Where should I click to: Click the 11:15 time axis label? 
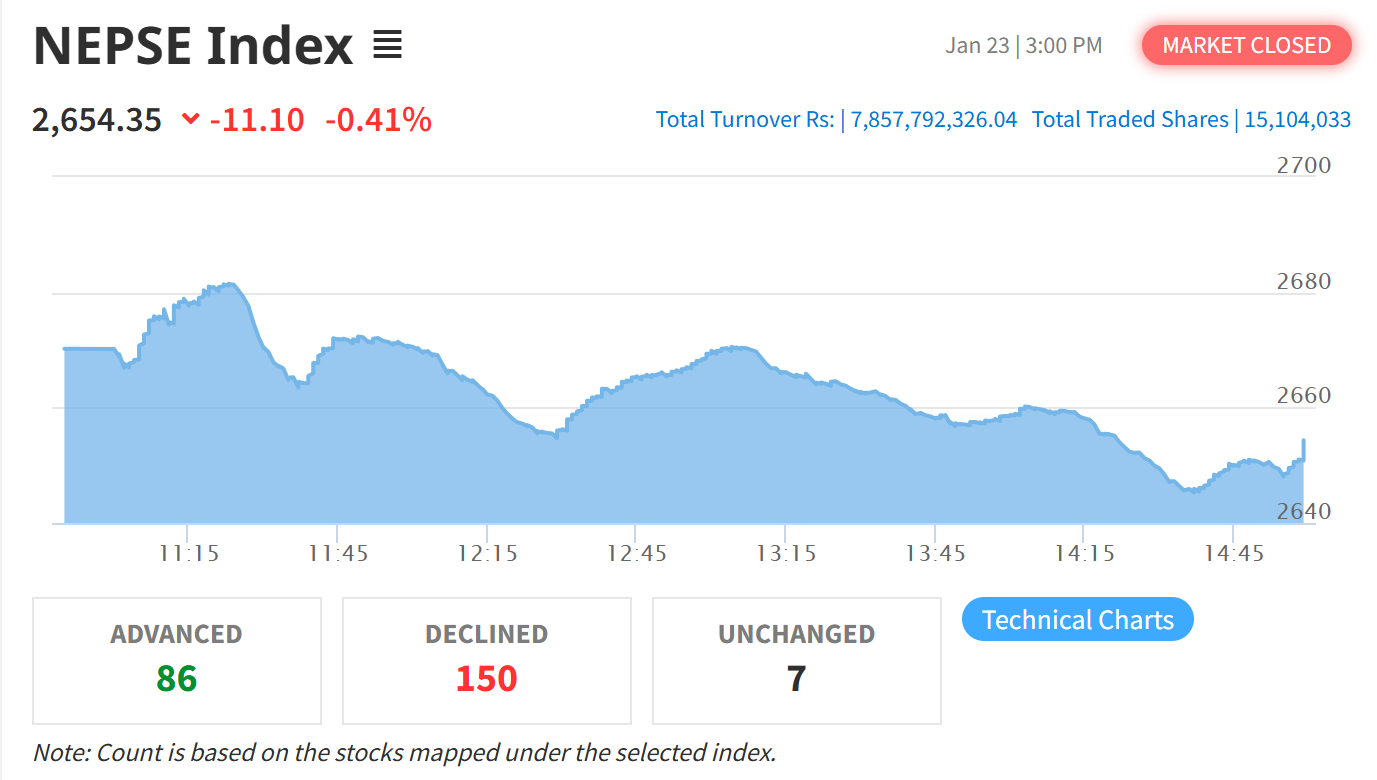tap(188, 553)
